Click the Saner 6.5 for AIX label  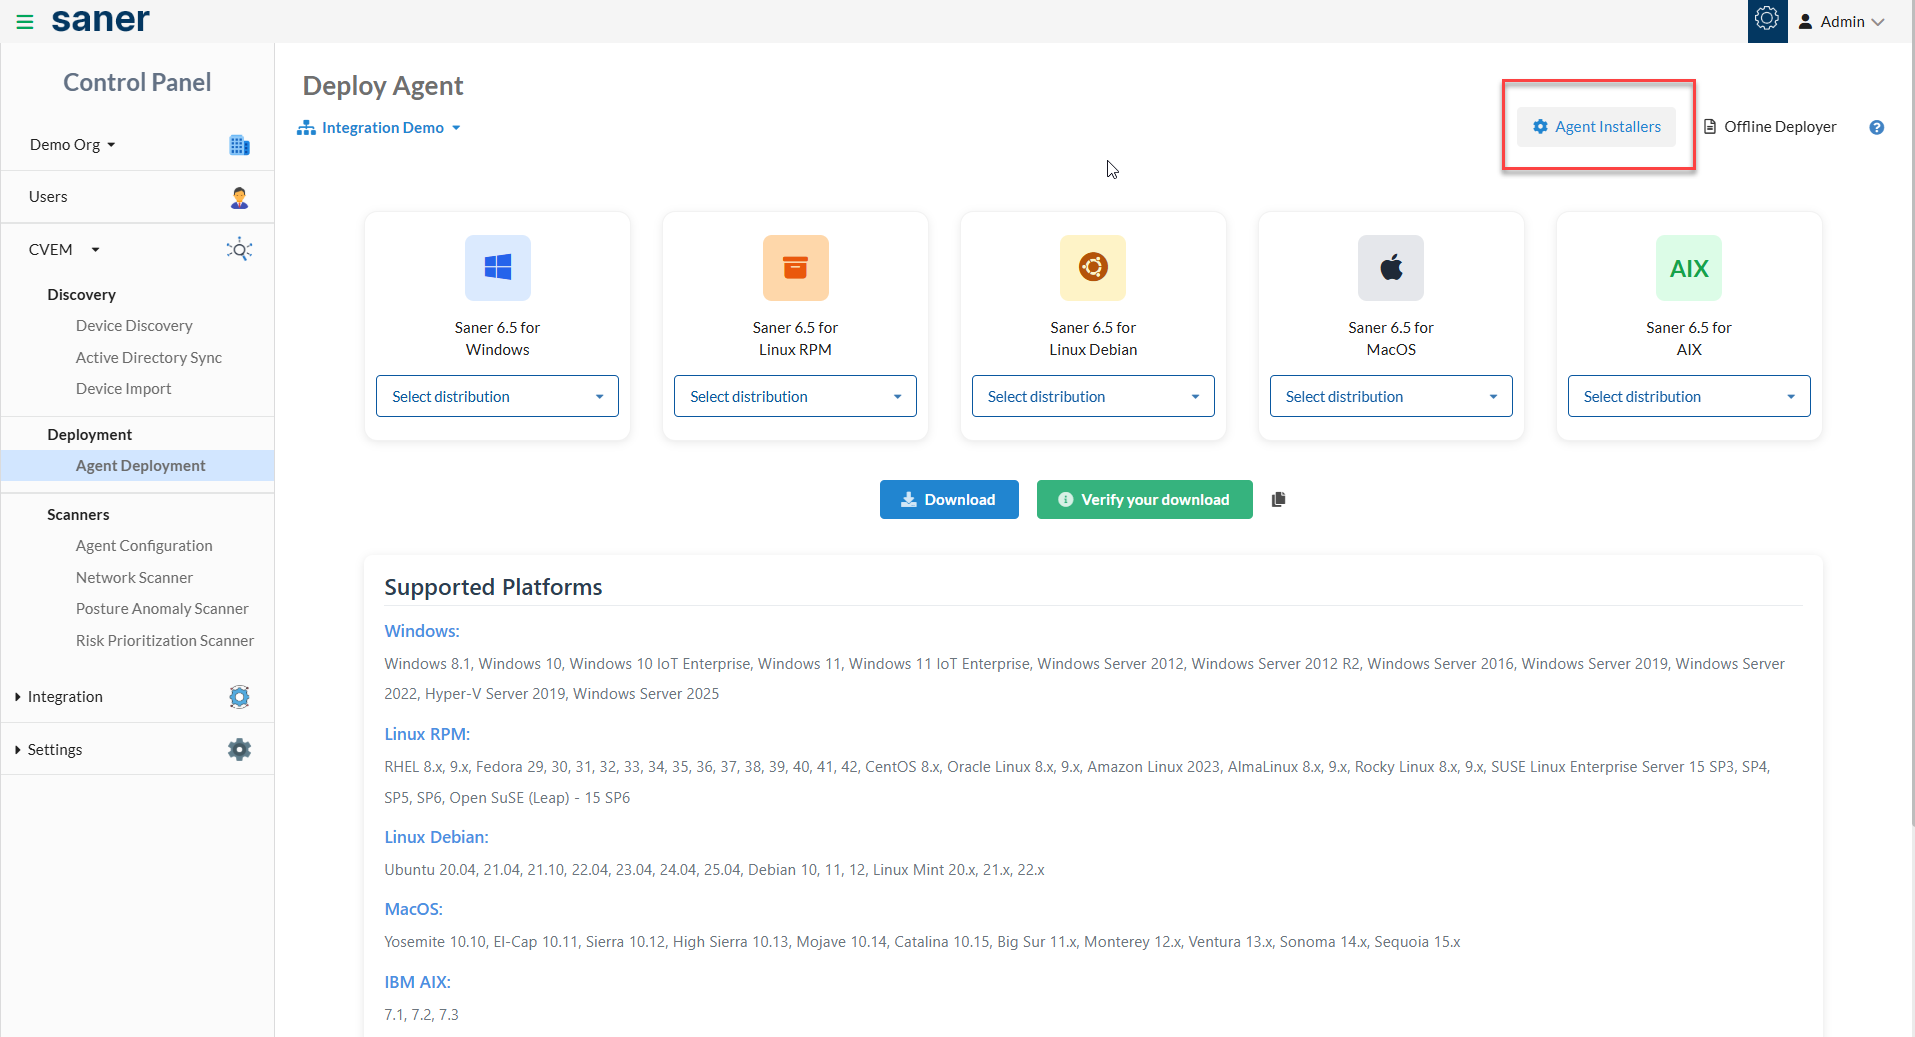[x=1689, y=338]
